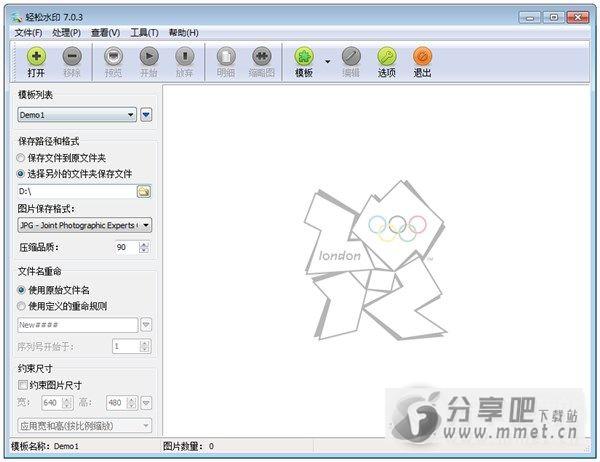Start processing with the 开始 icon
Screen dimensions: 600x462
click(x=149, y=57)
